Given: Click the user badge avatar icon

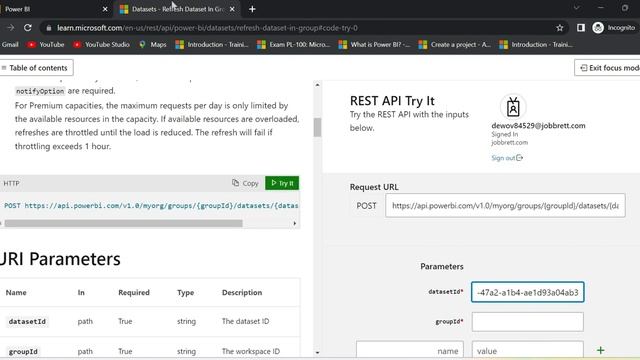Looking at the screenshot, I should tap(513, 107).
